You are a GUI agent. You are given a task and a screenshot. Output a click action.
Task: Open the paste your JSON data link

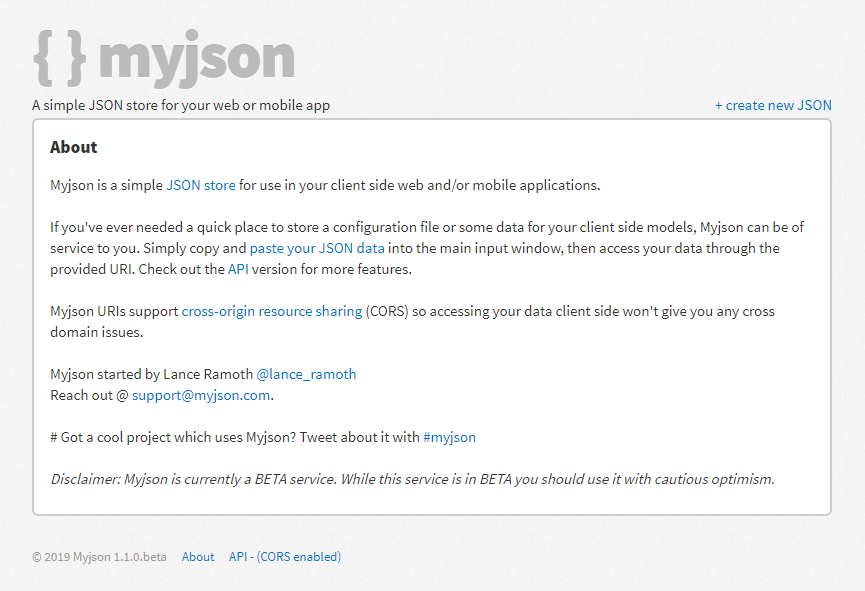[317, 248]
